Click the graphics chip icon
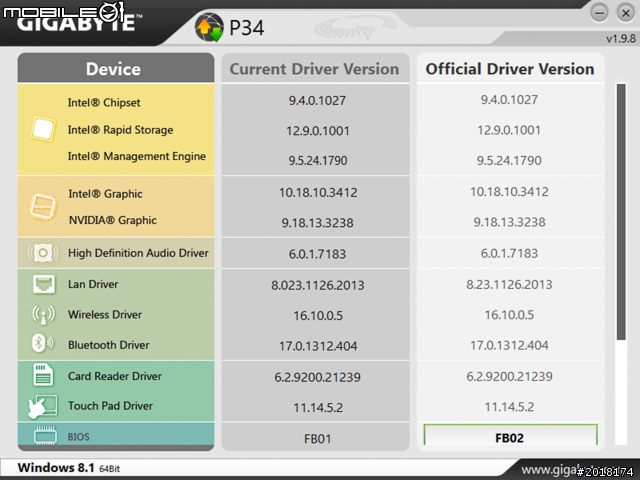 pos(43,207)
